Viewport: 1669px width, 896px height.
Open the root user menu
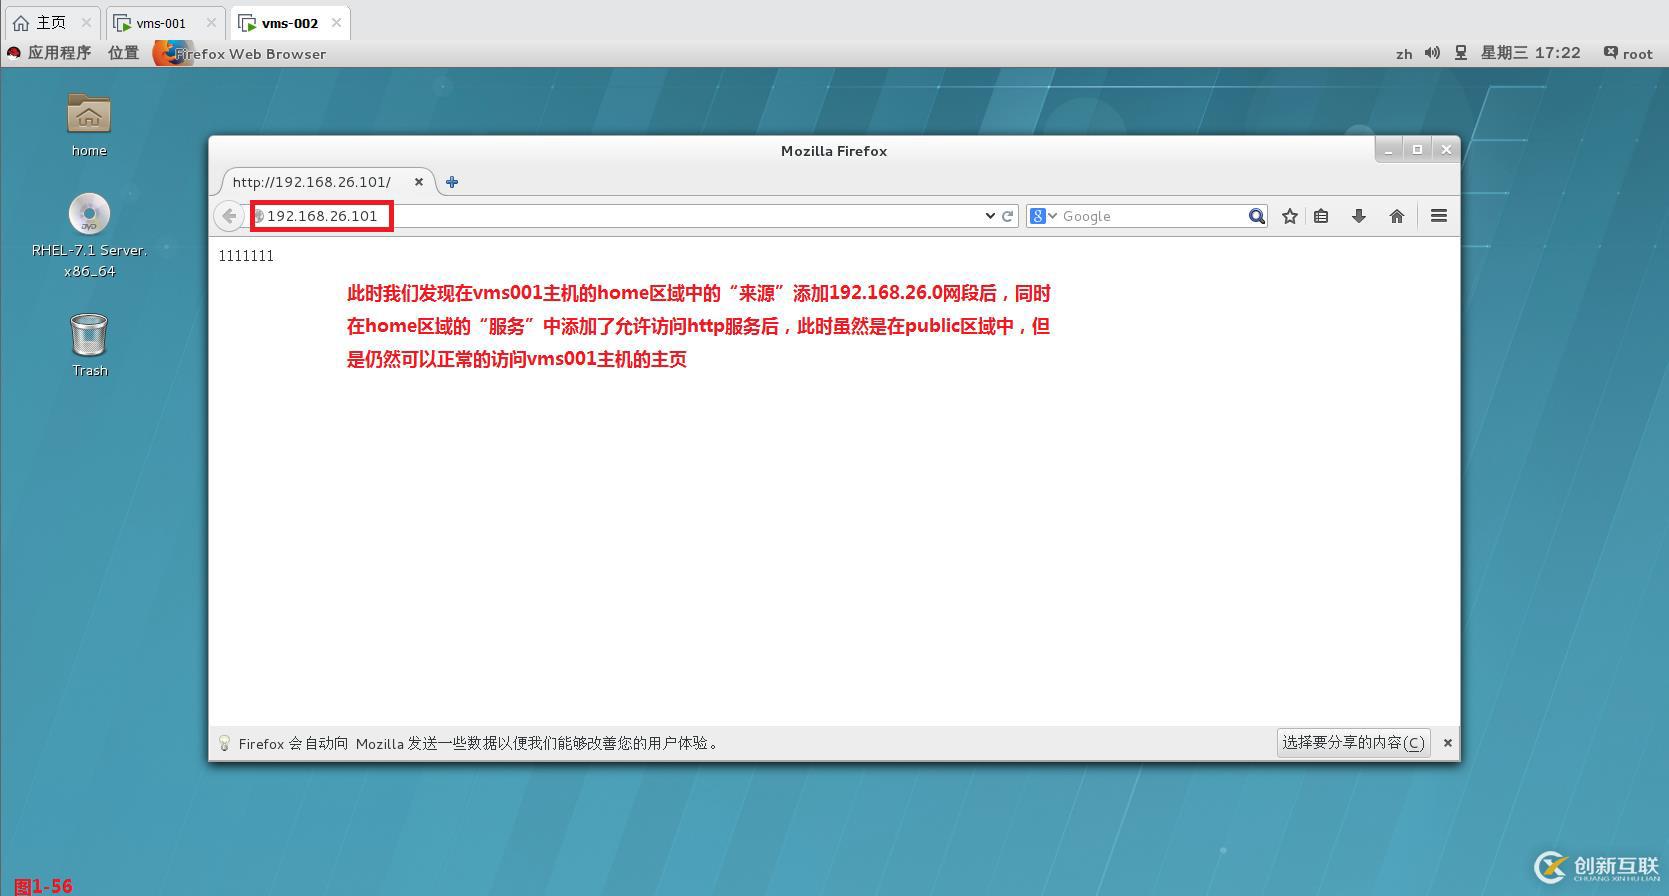[1628, 53]
